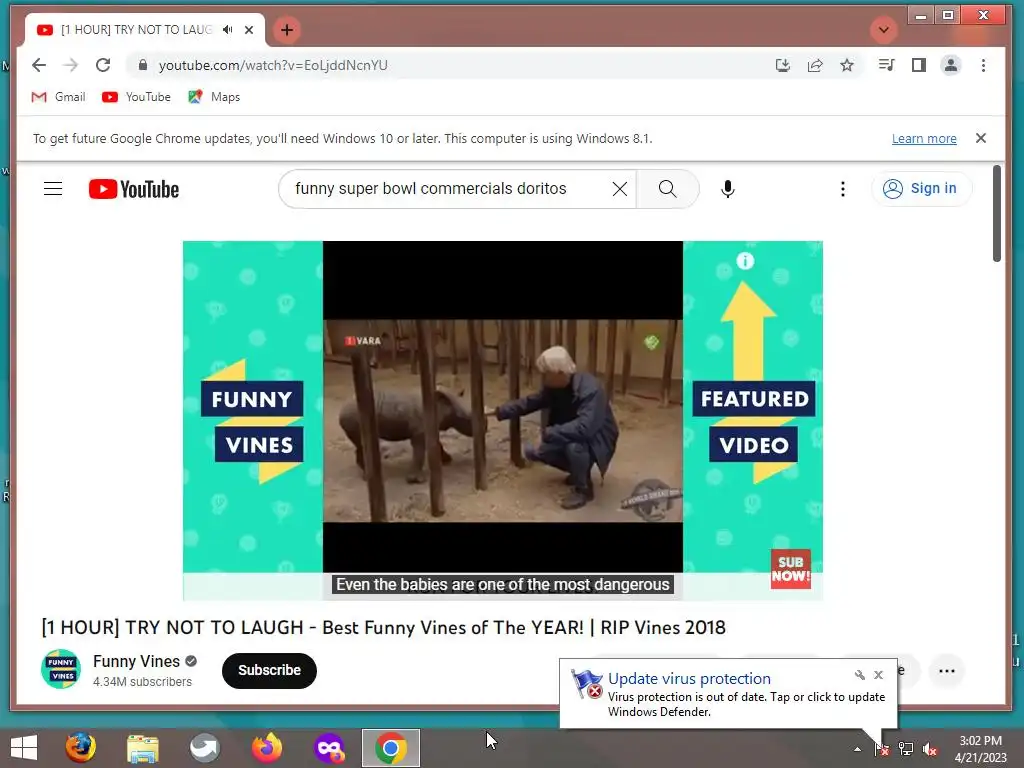
Task: Subscribe to Funny Vines channel
Action: [269, 670]
